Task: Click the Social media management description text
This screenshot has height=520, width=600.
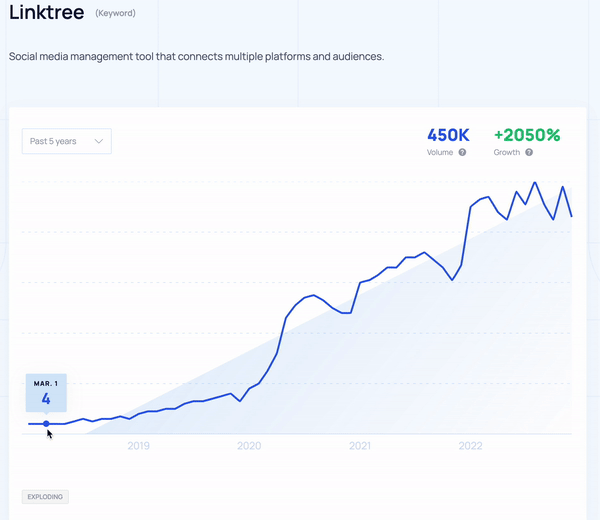Action: click(196, 56)
